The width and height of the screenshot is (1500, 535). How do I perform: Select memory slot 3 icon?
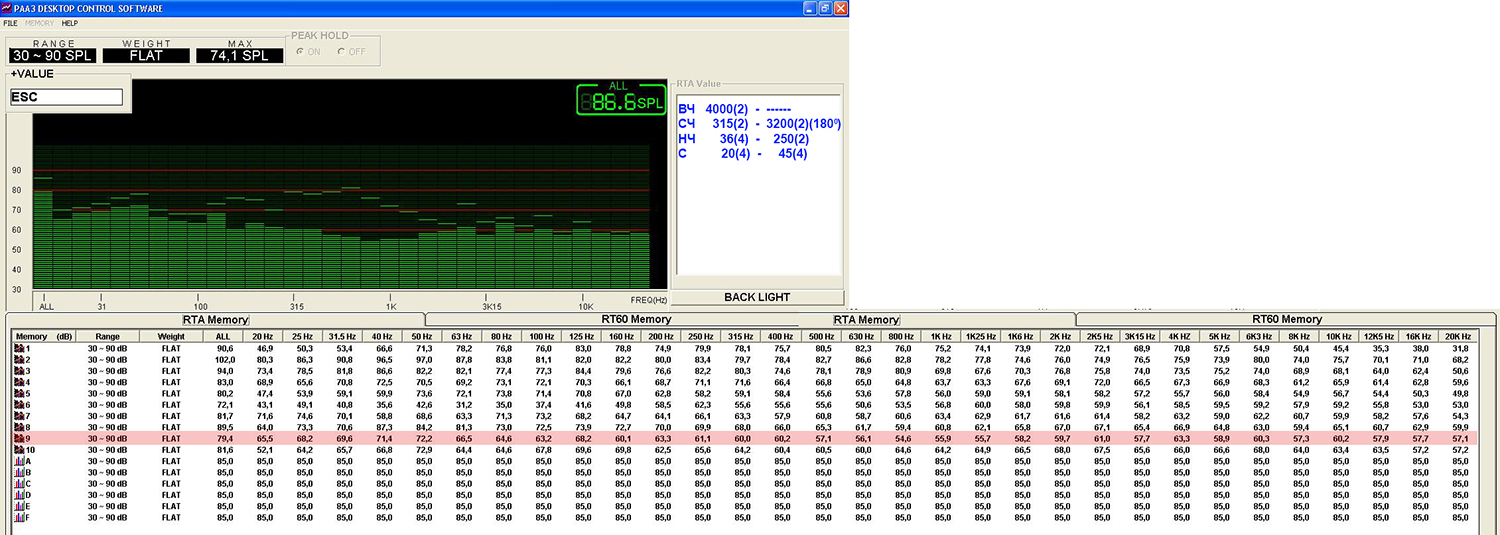click(x=19, y=370)
